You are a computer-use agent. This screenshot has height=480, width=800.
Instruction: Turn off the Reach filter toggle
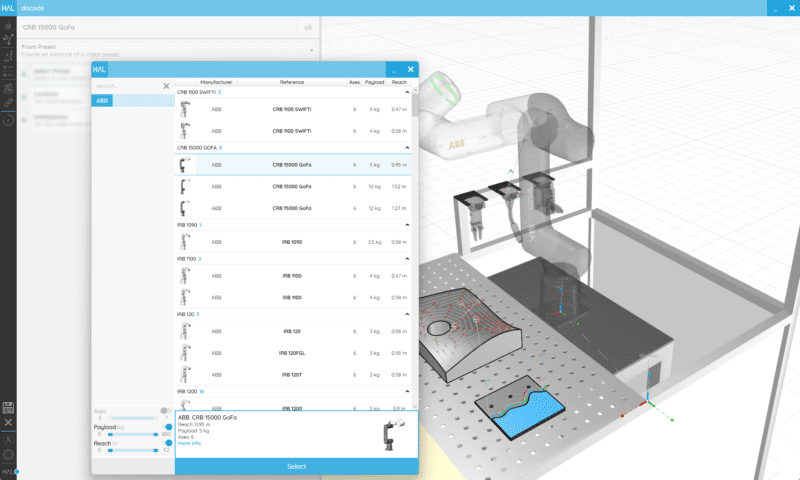click(168, 443)
